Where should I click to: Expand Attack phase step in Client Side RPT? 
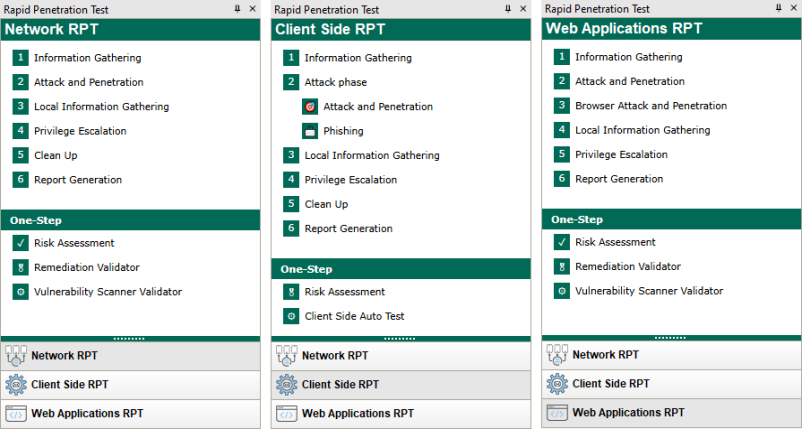point(336,82)
